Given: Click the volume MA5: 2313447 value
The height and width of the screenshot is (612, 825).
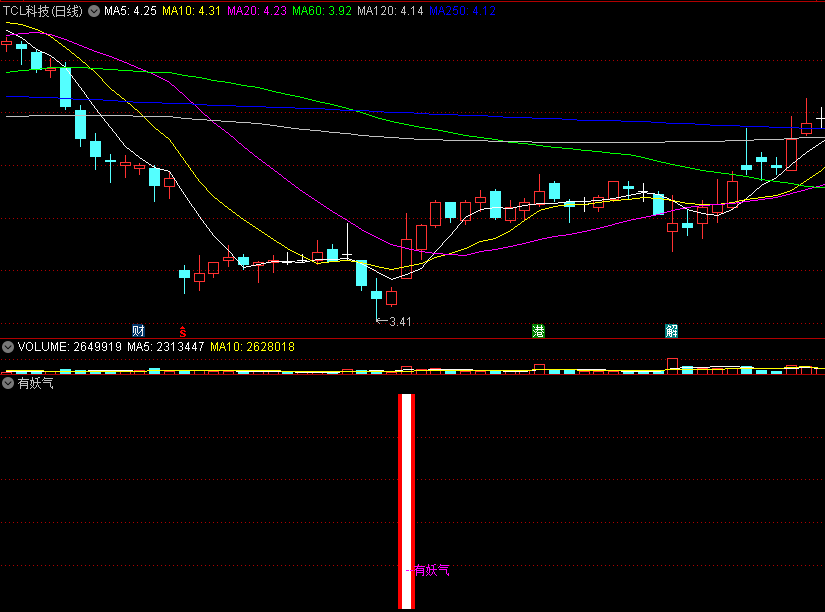Looking at the screenshot, I should pos(166,347).
